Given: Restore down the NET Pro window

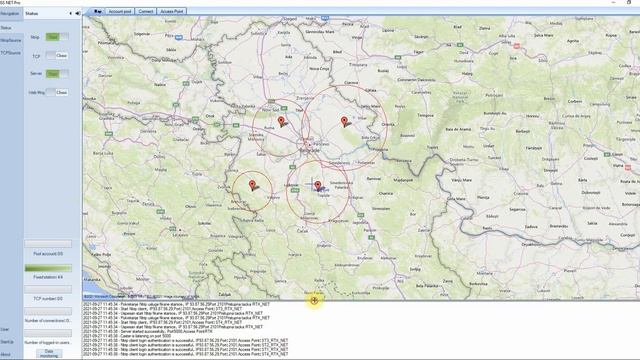Looking at the screenshot, I should click(x=629, y=2).
